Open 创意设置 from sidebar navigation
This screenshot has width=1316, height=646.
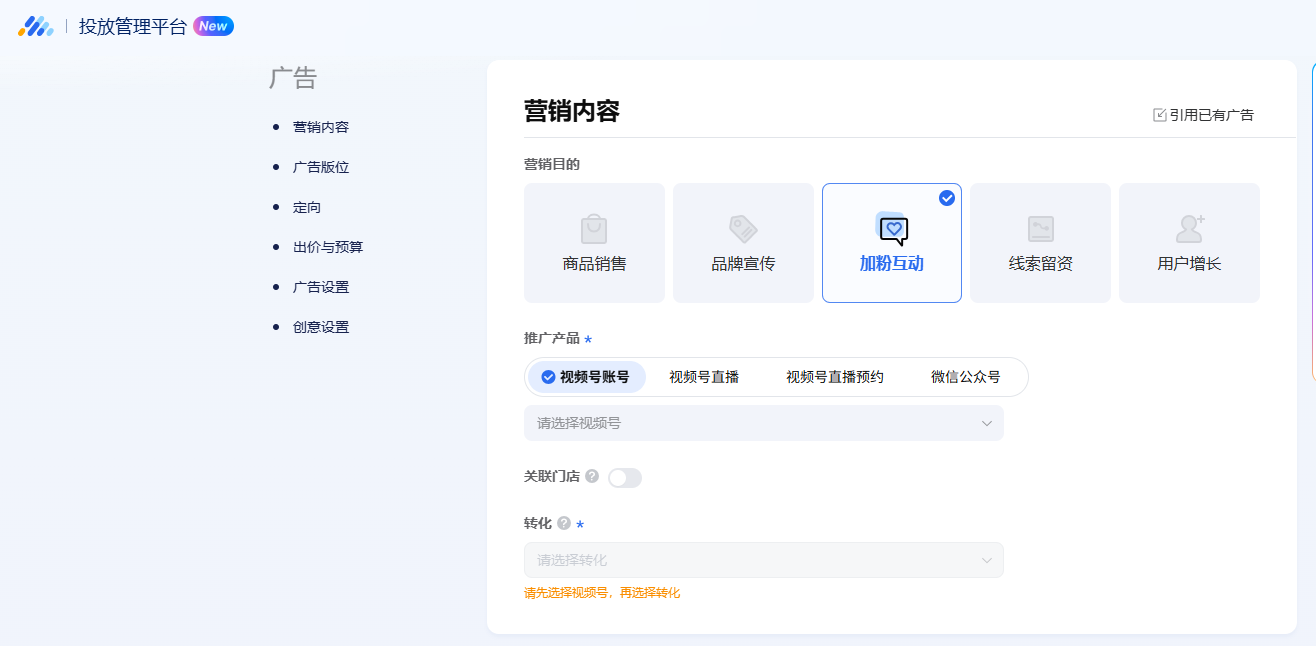coord(321,327)
